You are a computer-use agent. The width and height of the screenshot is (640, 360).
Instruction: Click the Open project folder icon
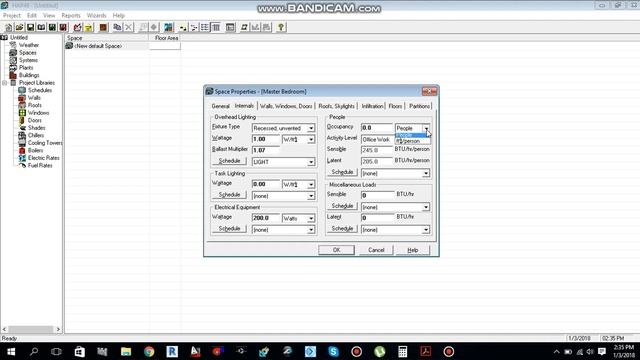19,27
